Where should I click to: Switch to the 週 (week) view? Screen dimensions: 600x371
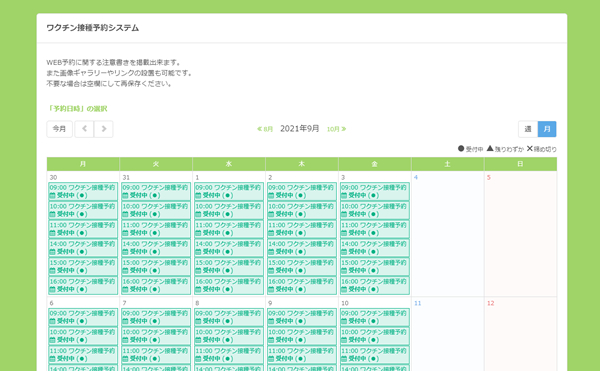[x=528, y=129]
